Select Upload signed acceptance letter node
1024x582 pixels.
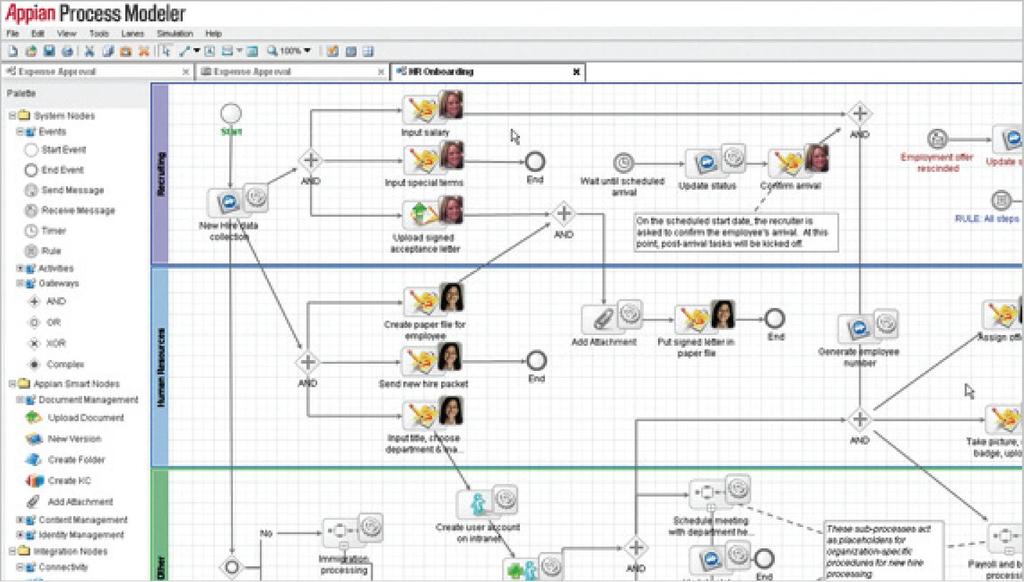tap(432, 212)
